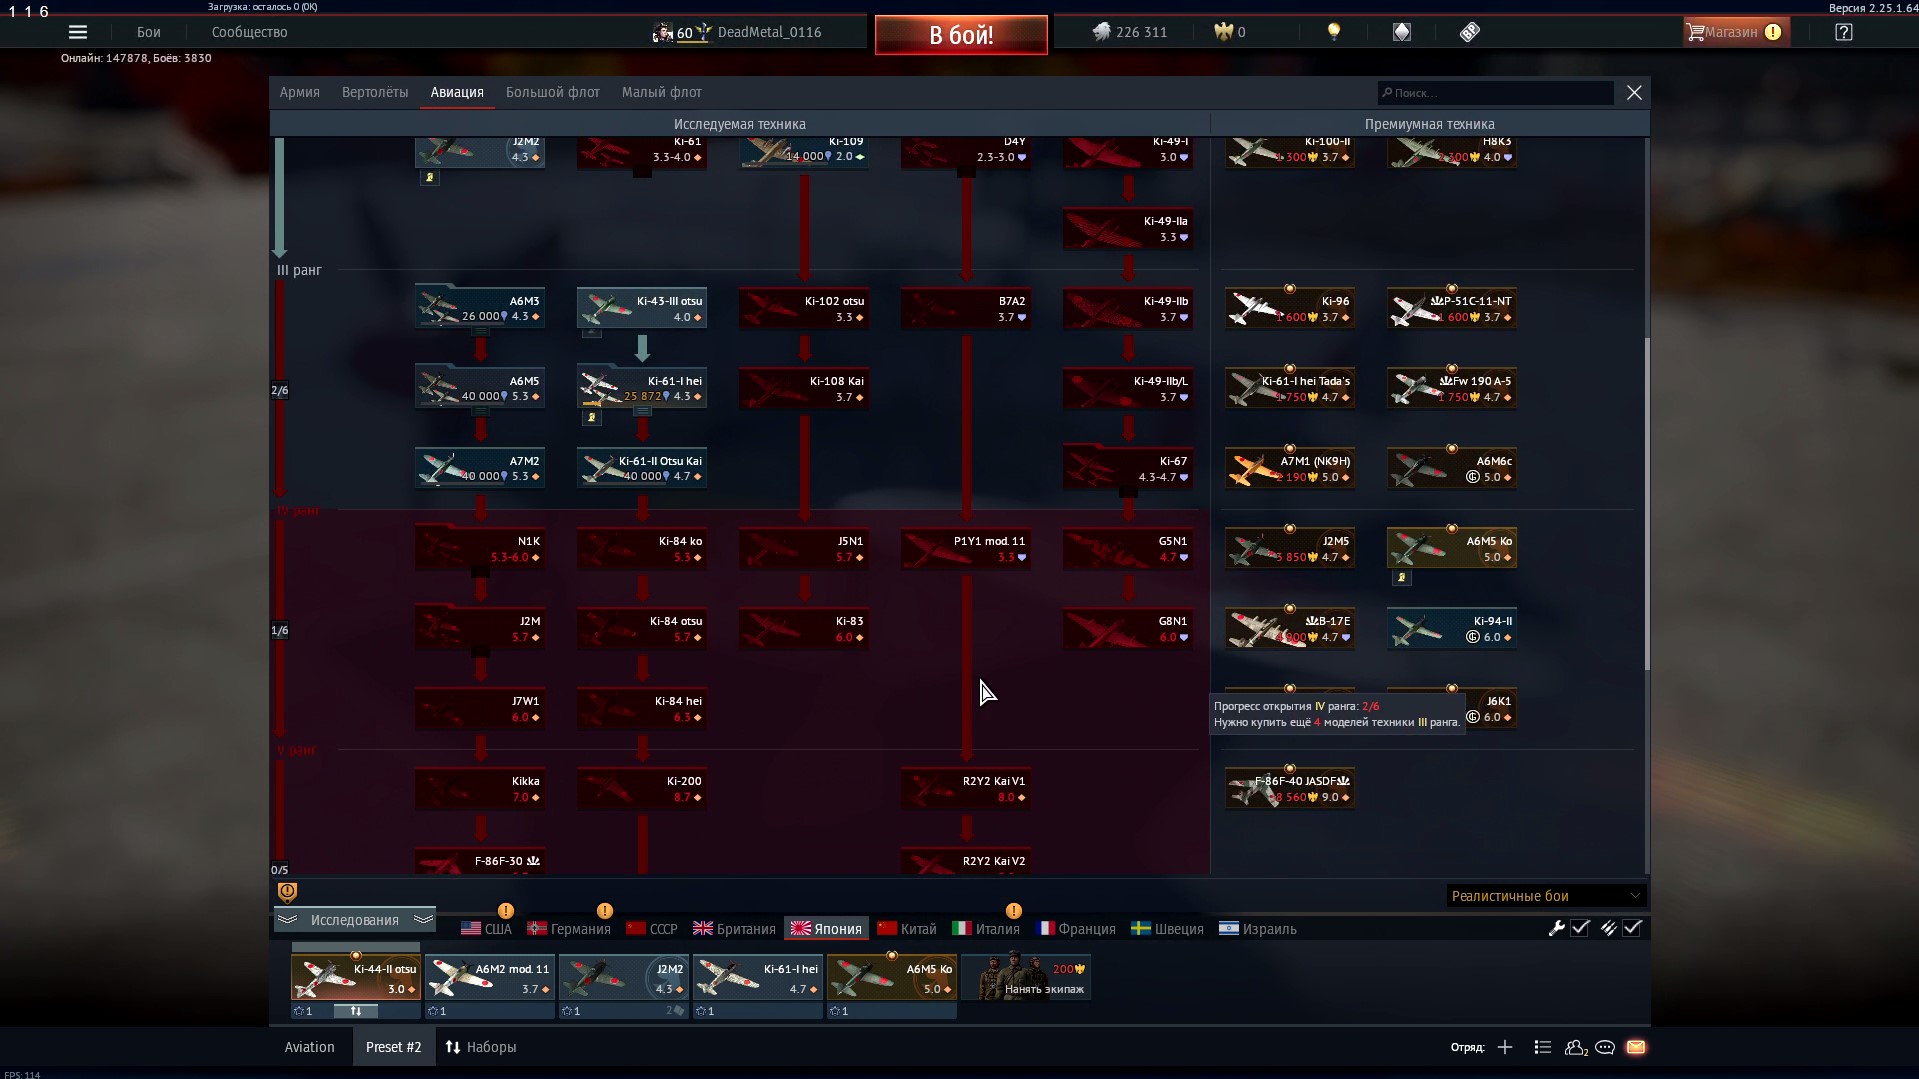This screenshot has width=1919, height=1079.
Task: Close the research tree window
Action: (1634, 92)
